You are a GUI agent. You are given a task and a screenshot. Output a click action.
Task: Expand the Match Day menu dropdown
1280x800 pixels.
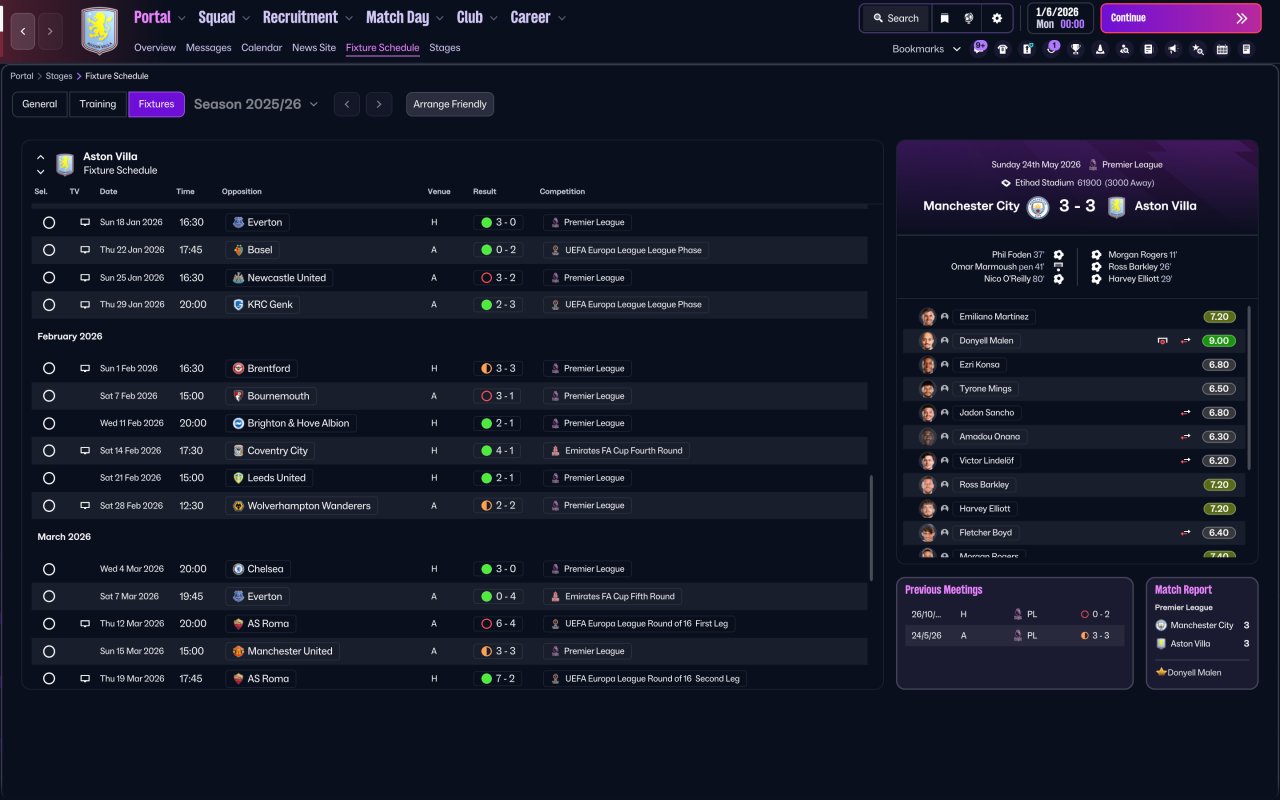(x=440, y=18)
